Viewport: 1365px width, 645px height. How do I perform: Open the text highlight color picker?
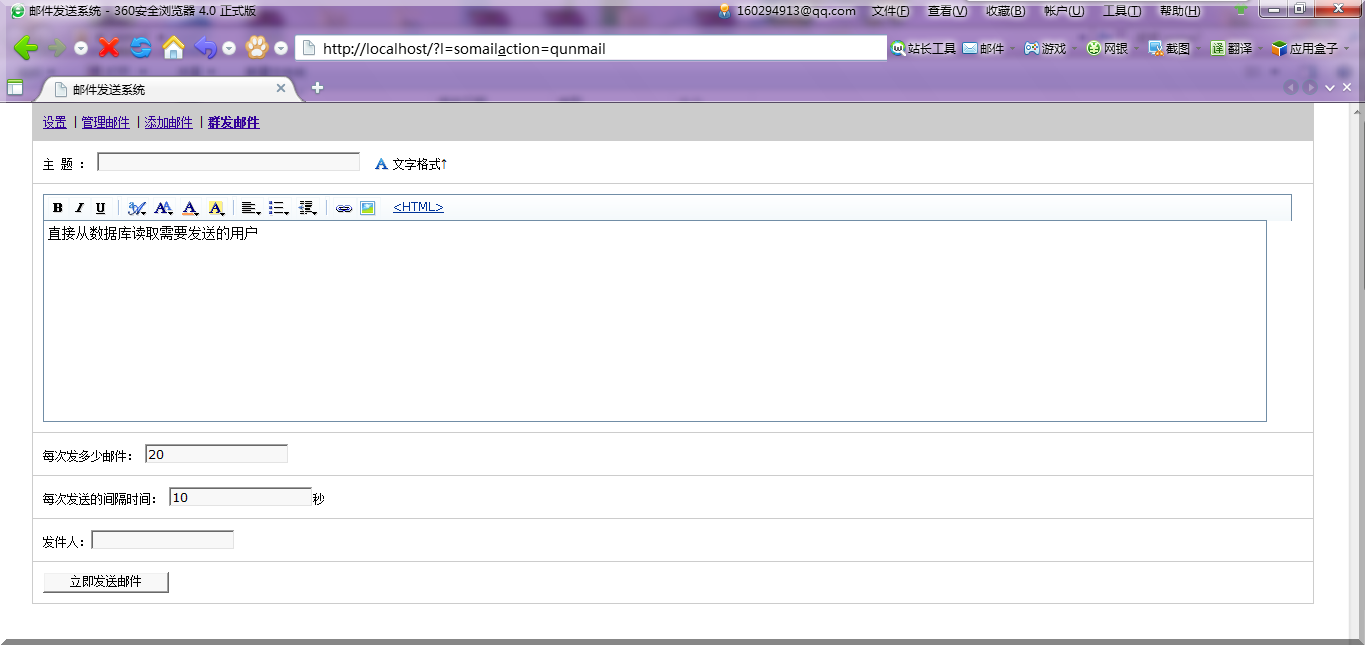coord(216,208)
